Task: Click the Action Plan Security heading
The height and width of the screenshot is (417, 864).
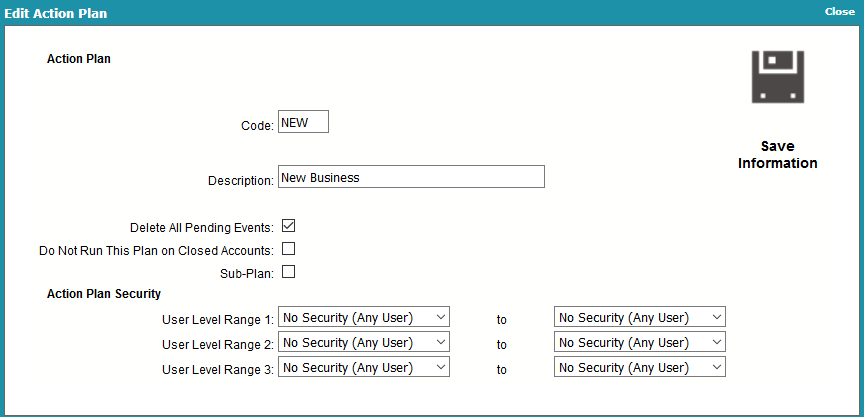Action: 104,294
